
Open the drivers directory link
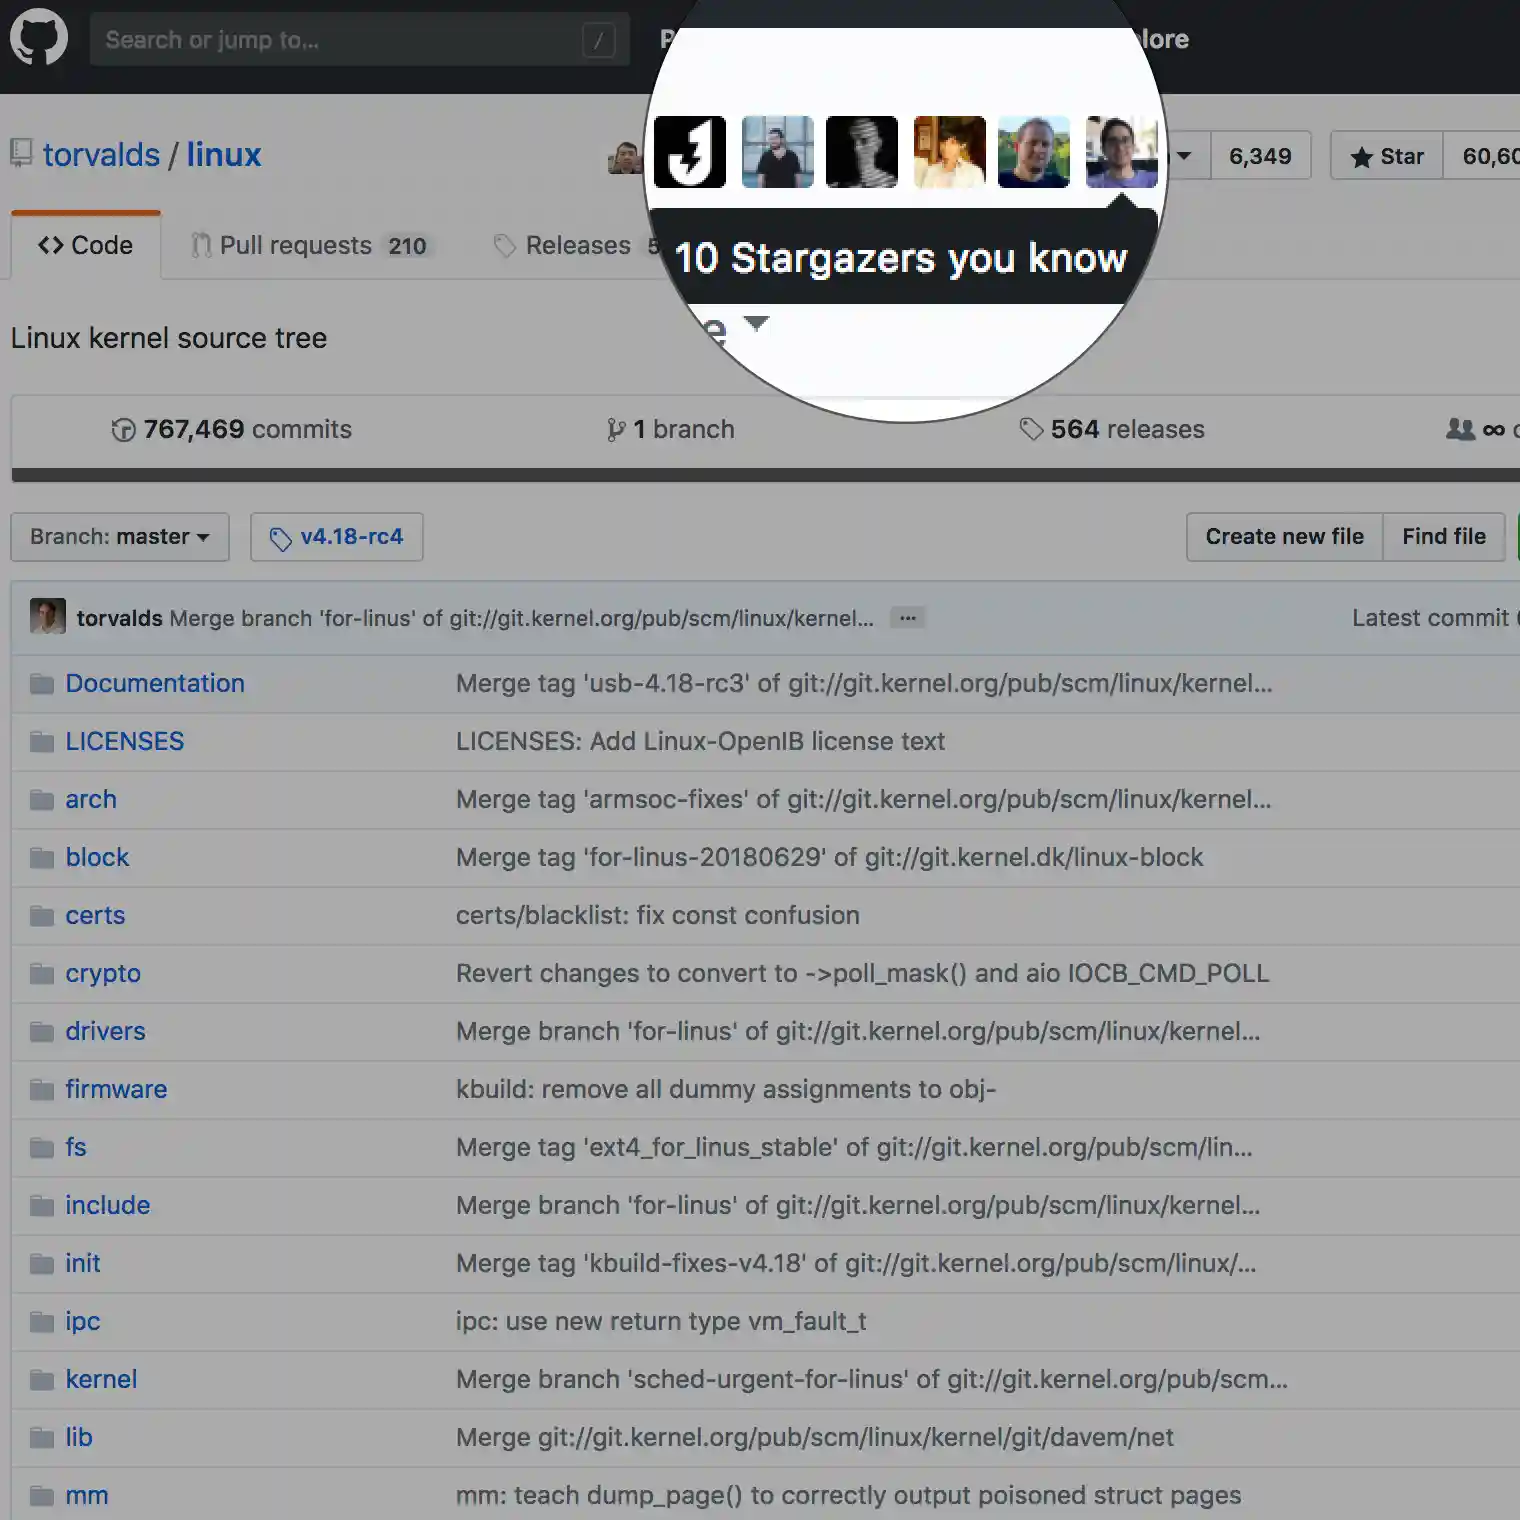105,1031
